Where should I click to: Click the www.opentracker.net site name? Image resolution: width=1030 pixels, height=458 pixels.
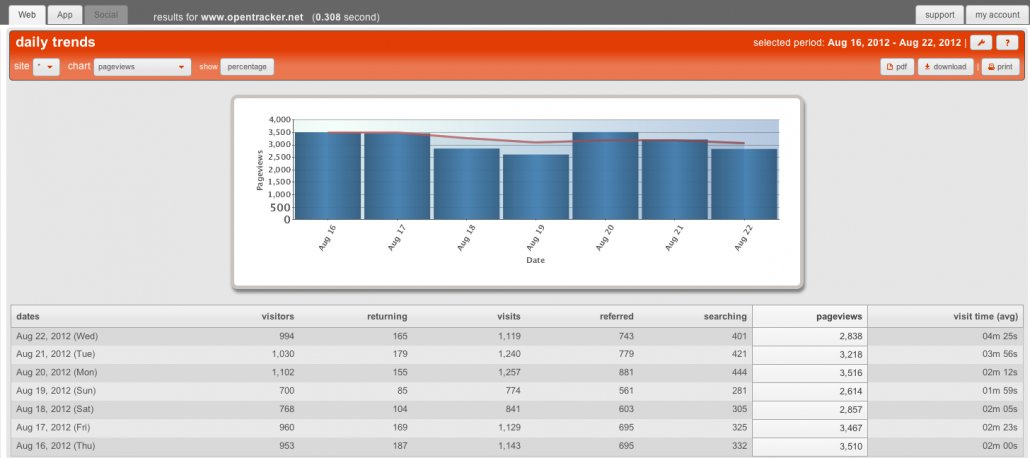(252, 17)
